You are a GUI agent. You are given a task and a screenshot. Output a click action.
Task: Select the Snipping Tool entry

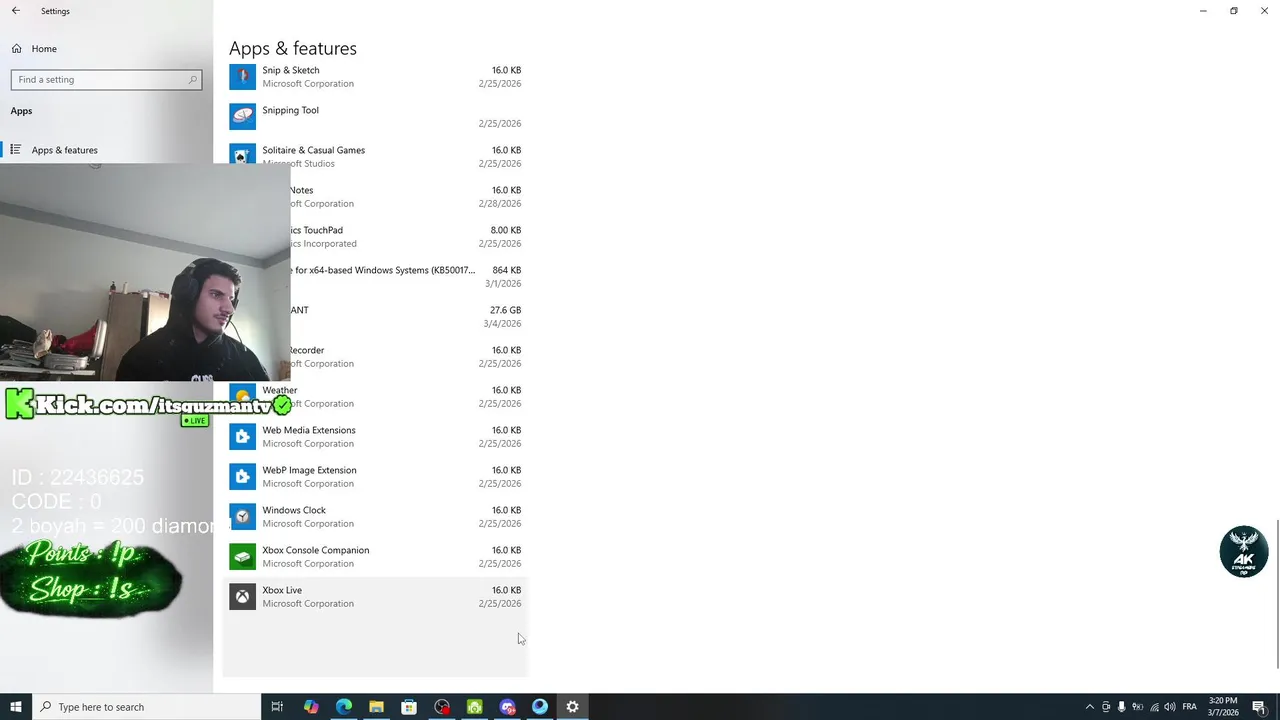pyautogui.click(x=375, y=117)
